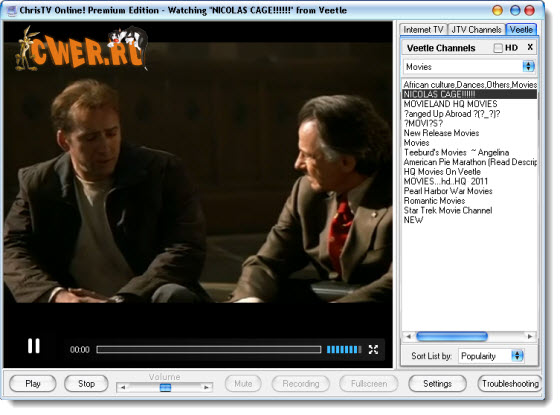Image resolution: width=560 pixels, height=415 pixels.
Task: Switch to the Internet TV tab
Action: coord(423,30)
